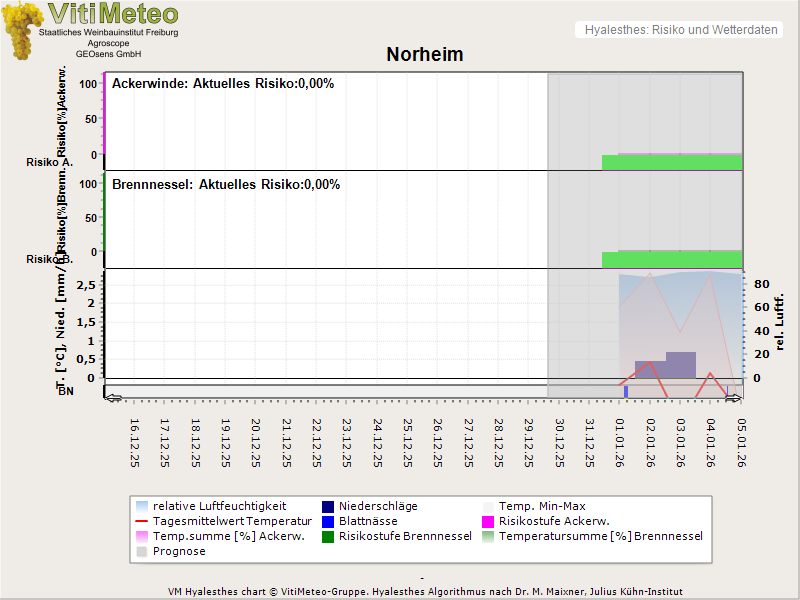Screen dimensions: 800x600
Task: Click the green Ackerwinde risk bar
Action: 672,162
